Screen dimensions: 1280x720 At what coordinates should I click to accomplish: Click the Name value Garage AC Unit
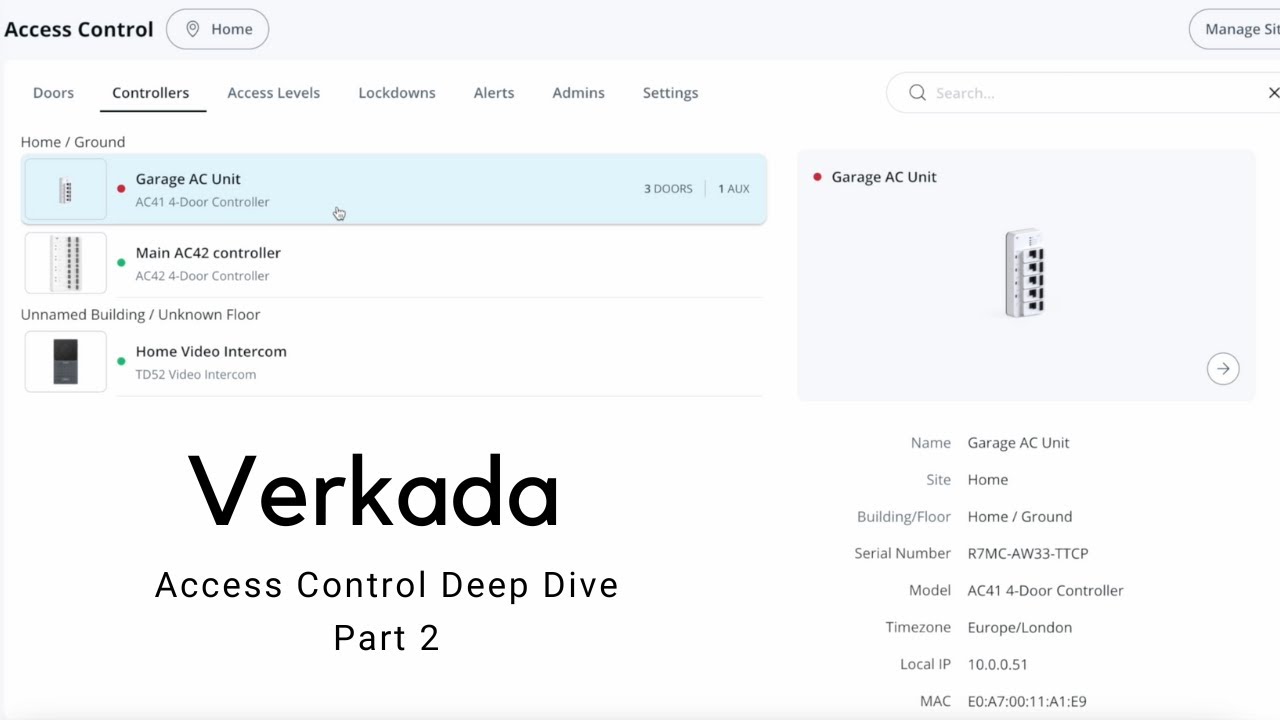pyautogui.click(x=1019, y=443)
